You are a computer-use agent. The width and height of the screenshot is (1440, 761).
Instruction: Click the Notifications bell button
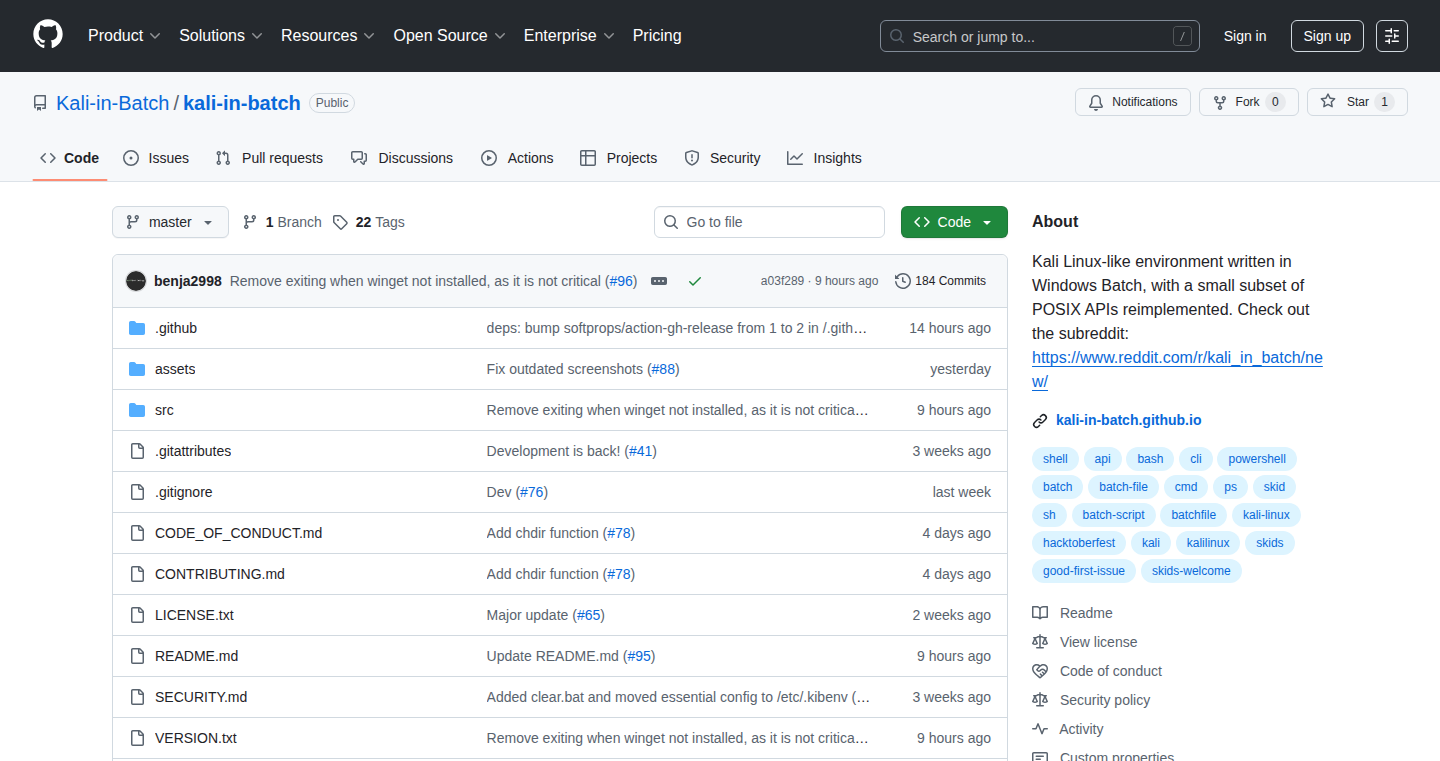(1133, 102)
